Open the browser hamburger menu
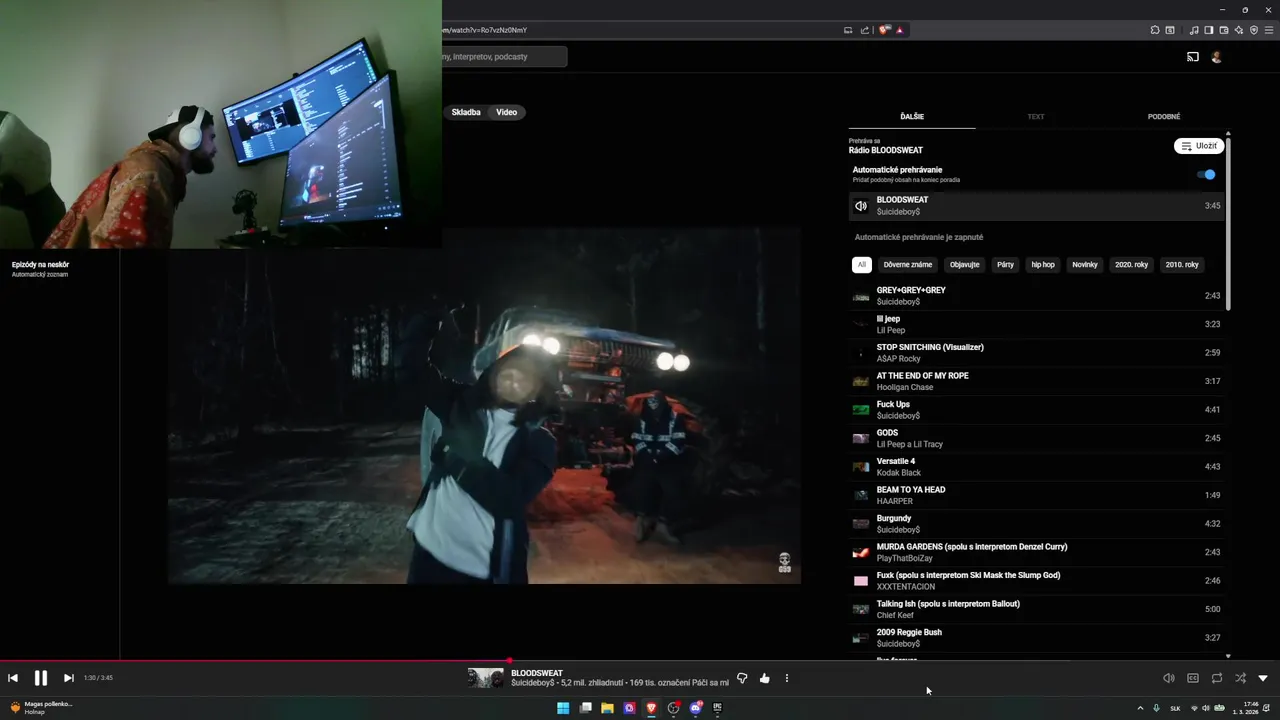The image size is (1280, 720). coord(1269,30)
